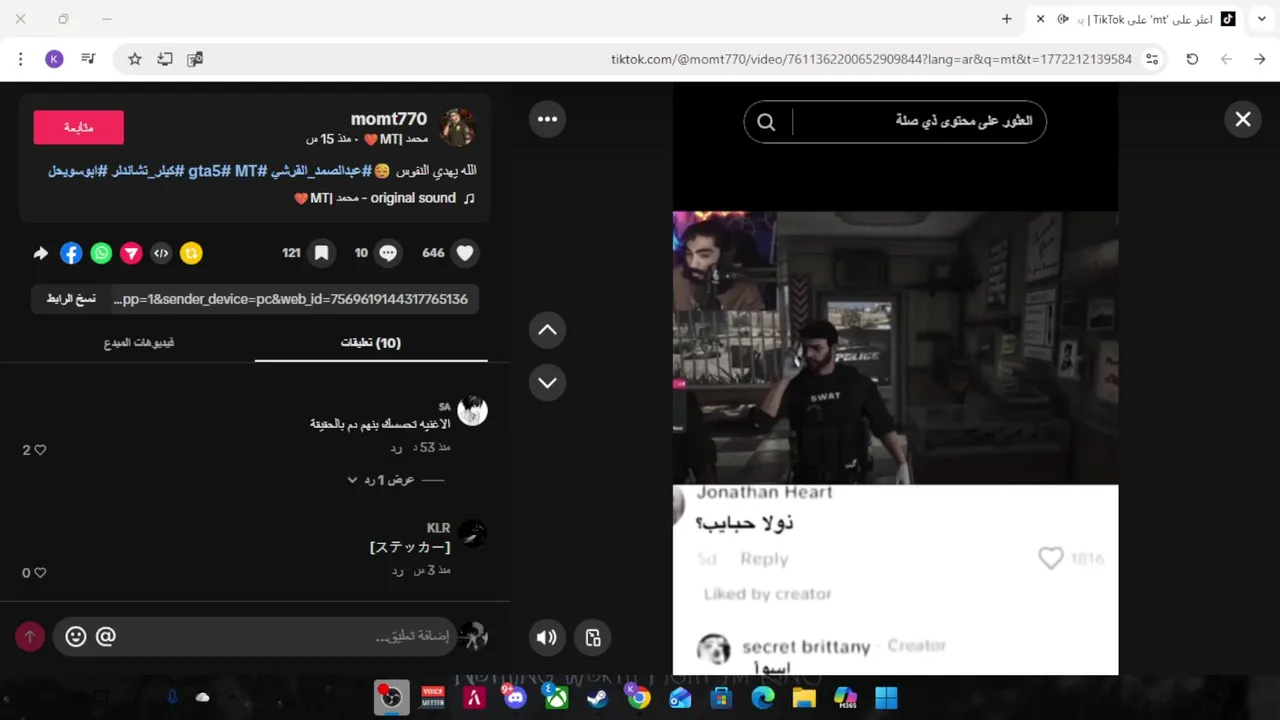
Task: Share the video to Facebook
Action: 71,253
